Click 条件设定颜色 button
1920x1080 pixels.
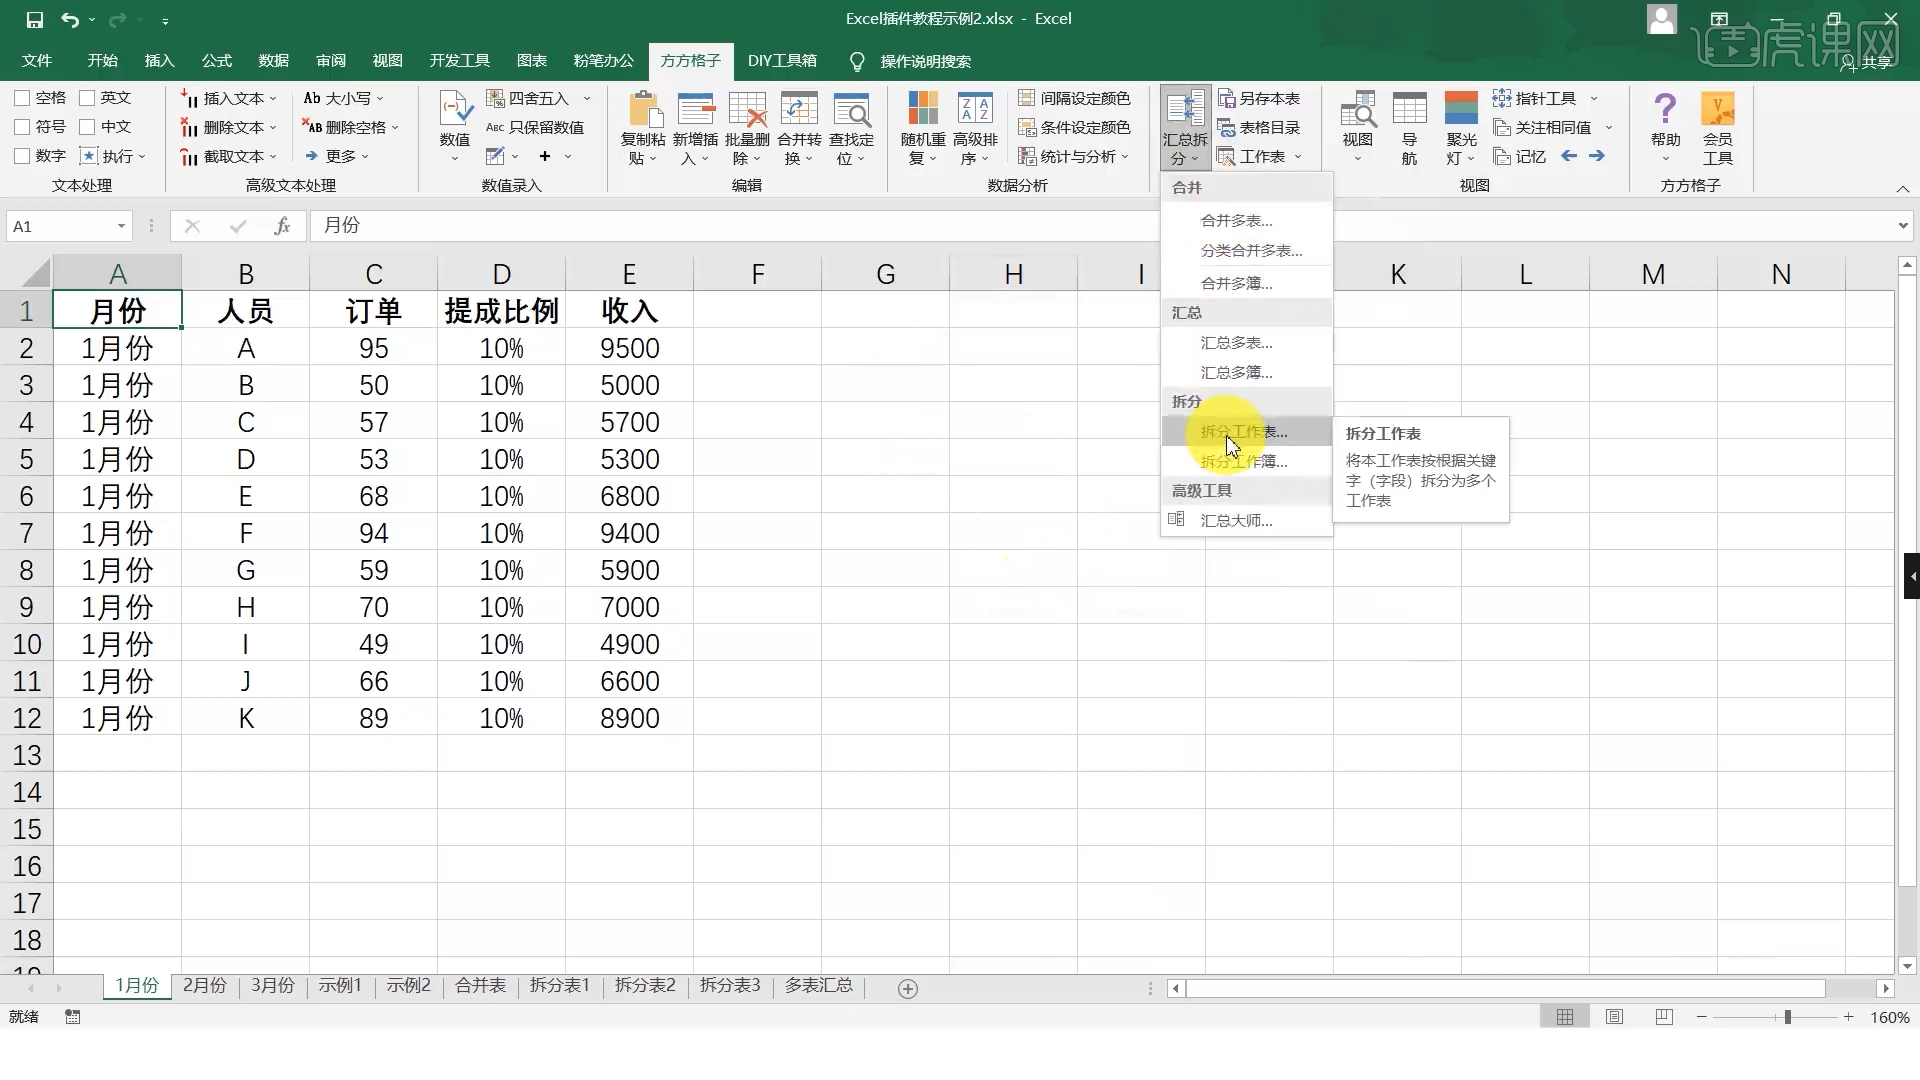point(1074,127)
